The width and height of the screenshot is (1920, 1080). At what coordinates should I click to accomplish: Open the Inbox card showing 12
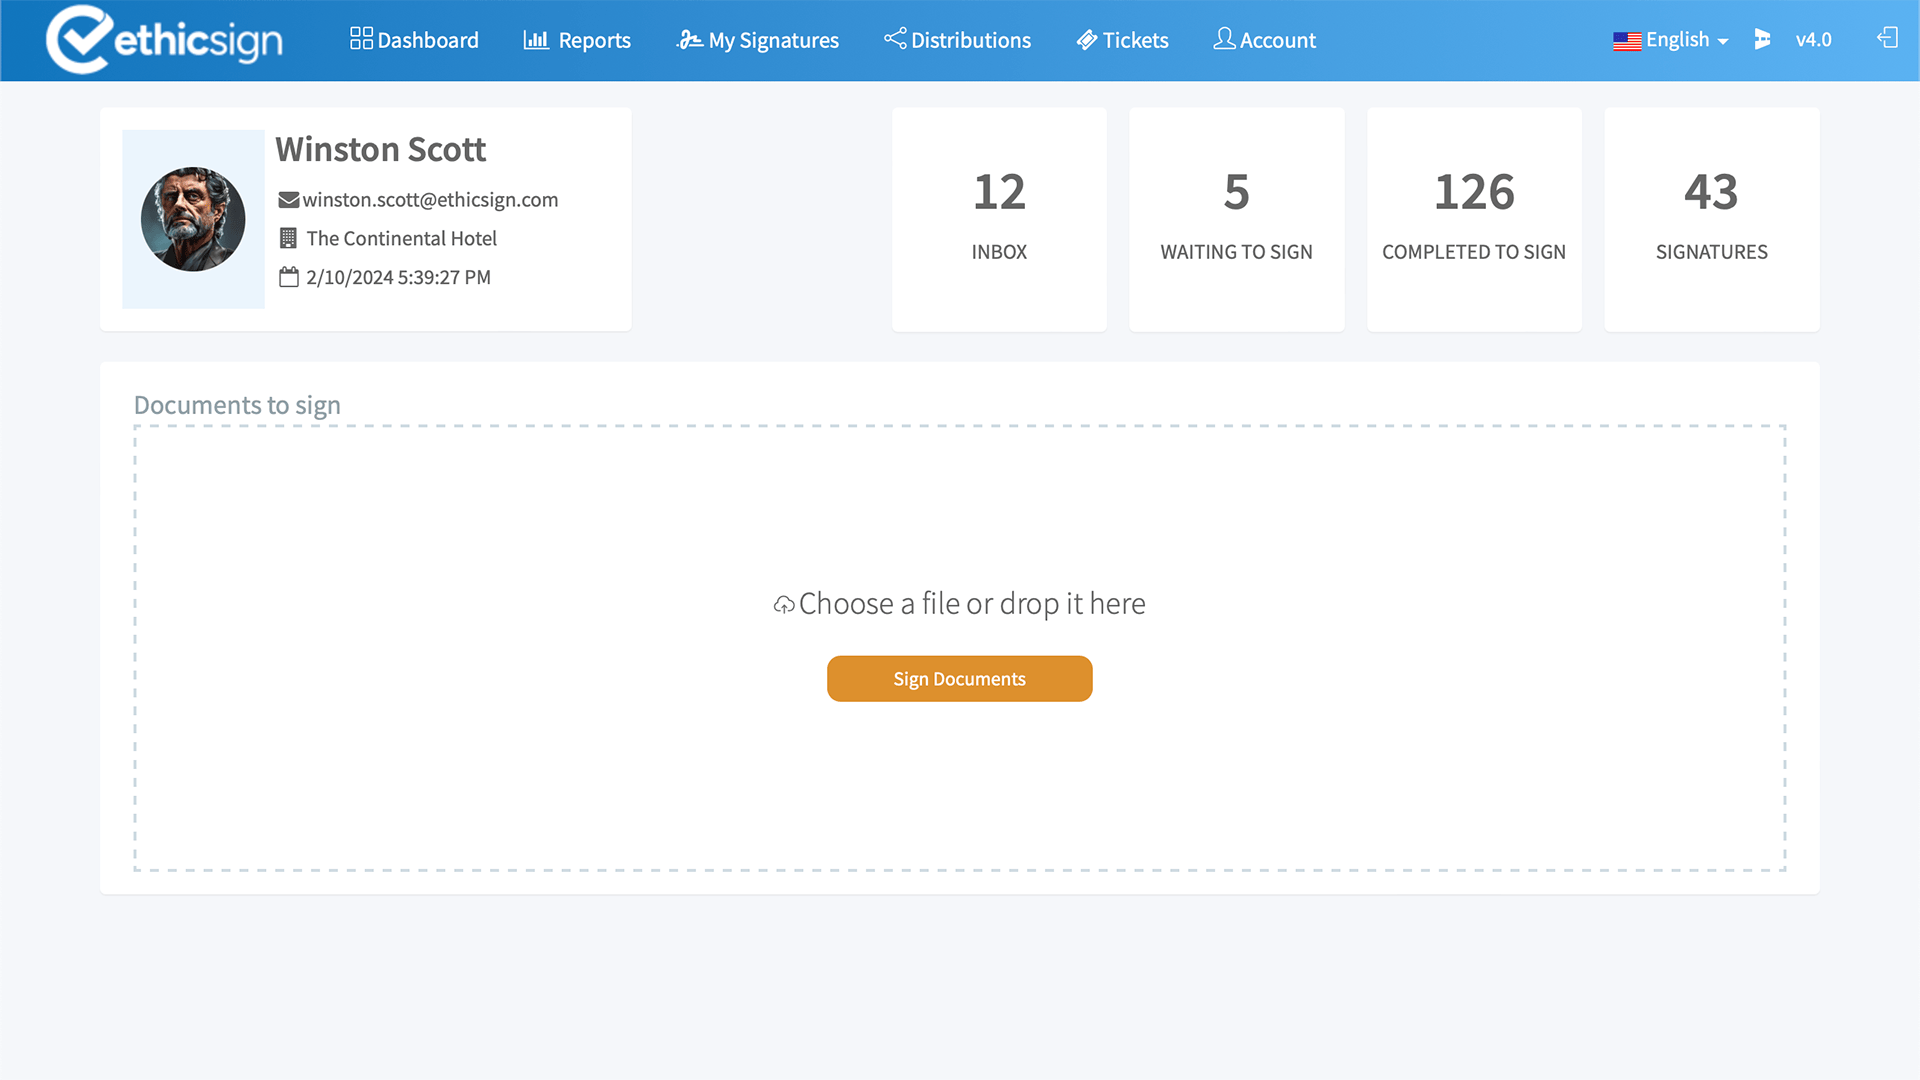click(x=999, y=219)
